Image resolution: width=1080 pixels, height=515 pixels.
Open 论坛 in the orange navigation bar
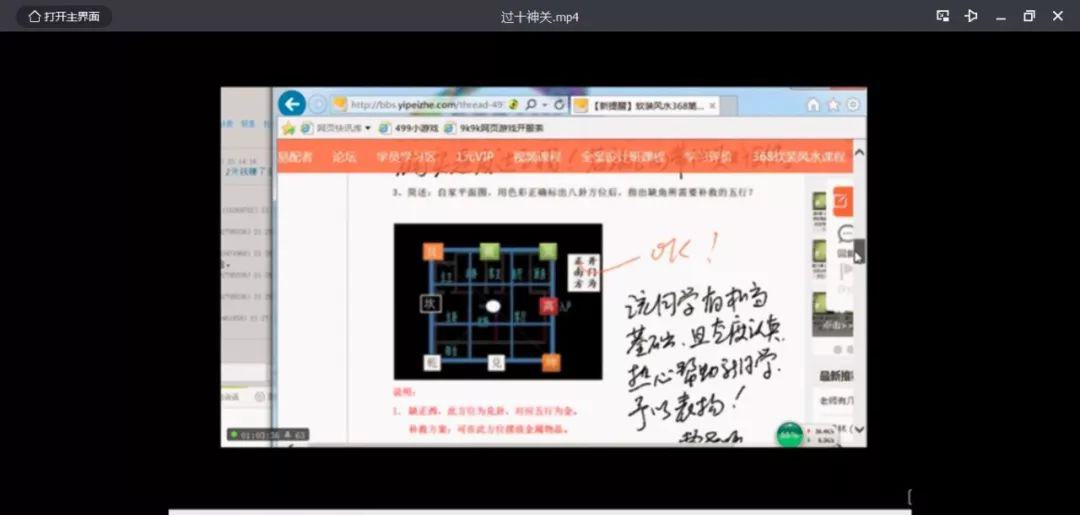point(344,157)
